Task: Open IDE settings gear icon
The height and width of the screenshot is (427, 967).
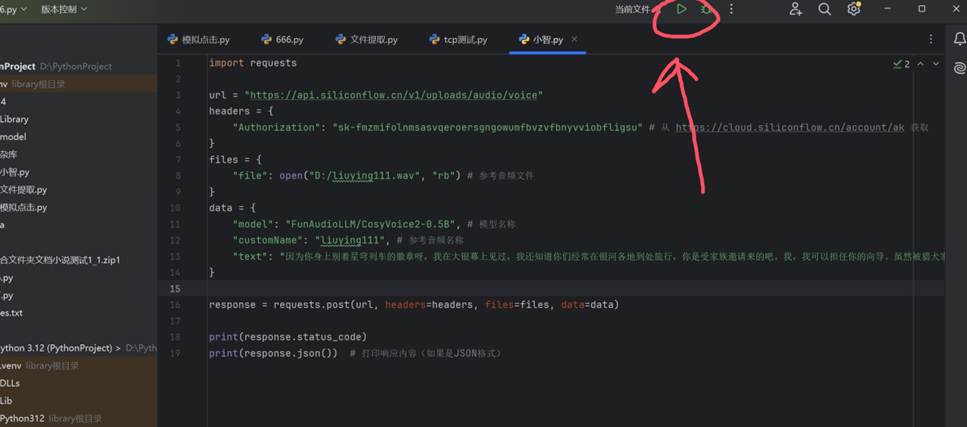Action: 853,9
